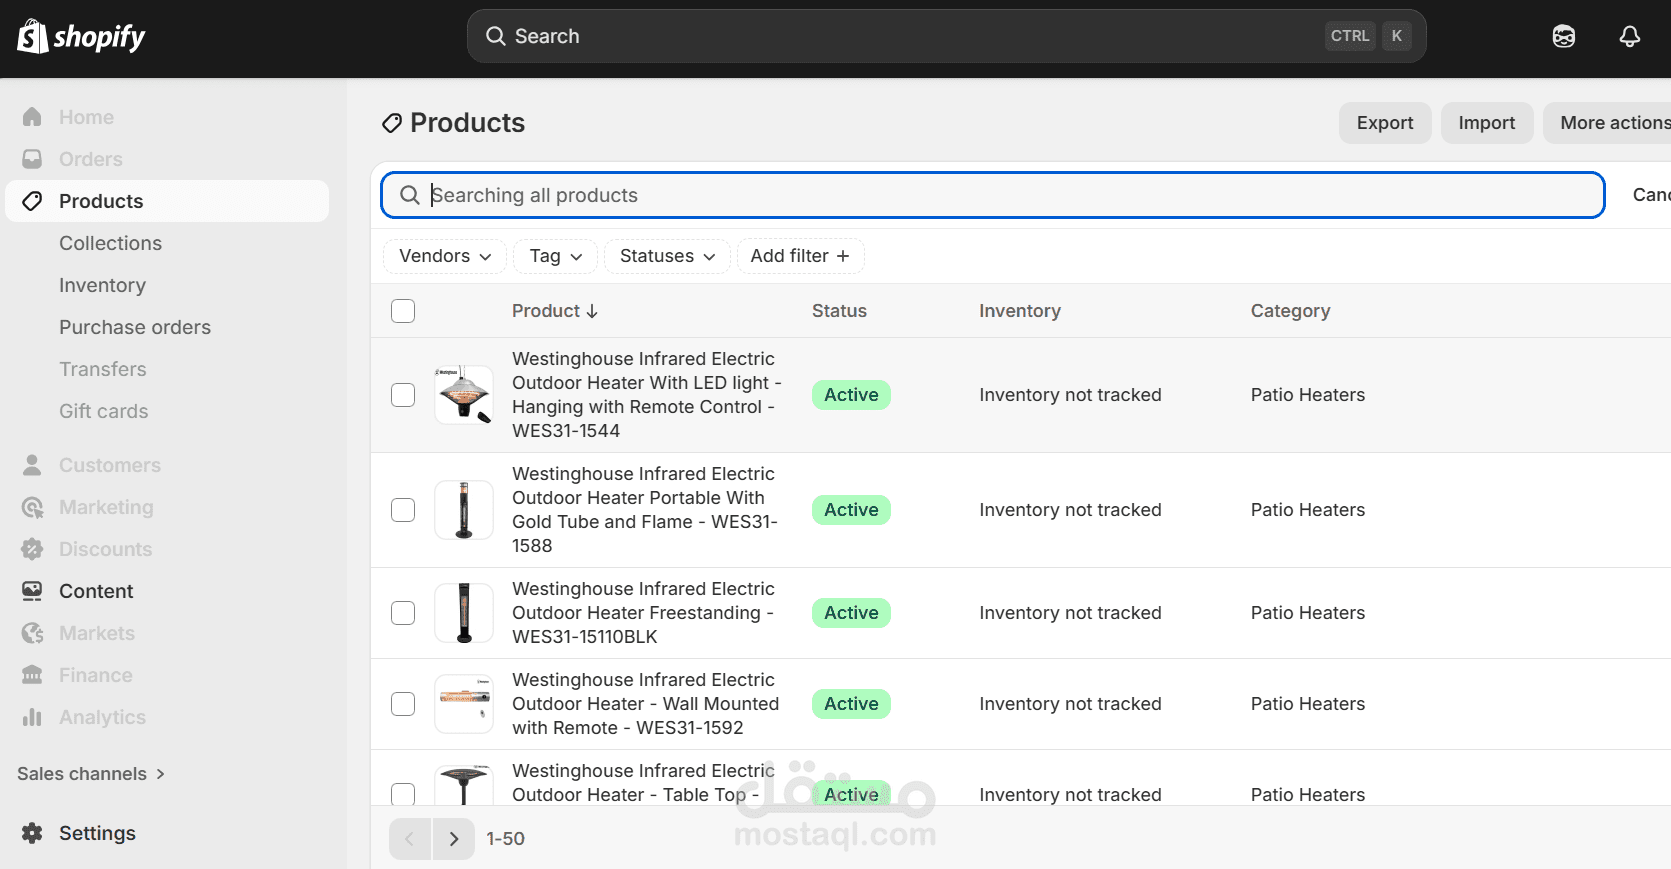Click the top Search bar
The image size is (1671, 869).
click(x=946, y=36)
